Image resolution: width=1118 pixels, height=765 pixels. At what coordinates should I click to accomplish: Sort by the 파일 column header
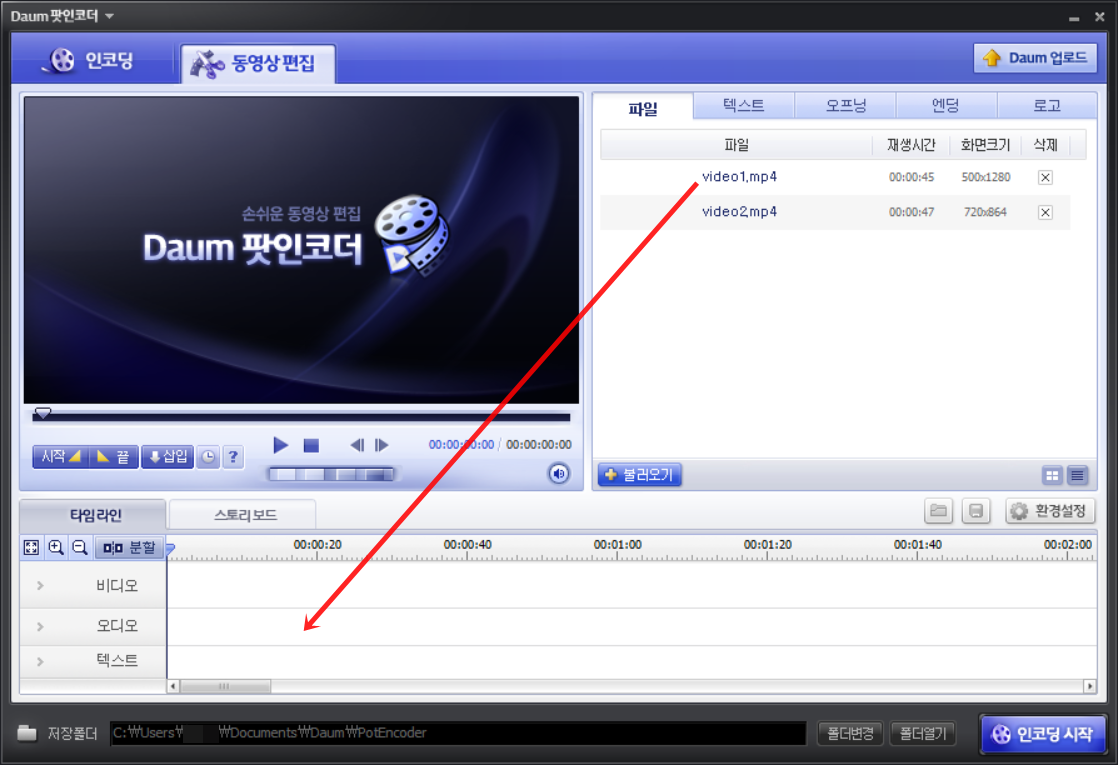coord(737,145)
